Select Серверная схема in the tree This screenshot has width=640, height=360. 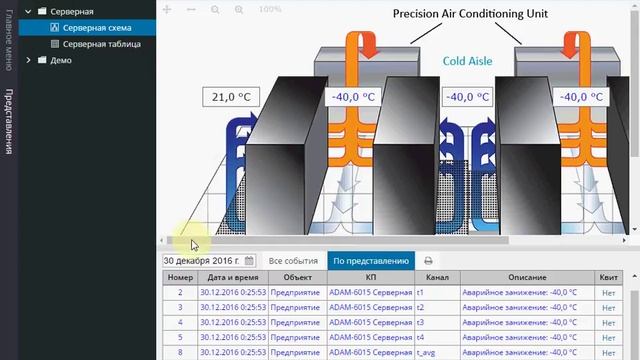coord(87,28)
